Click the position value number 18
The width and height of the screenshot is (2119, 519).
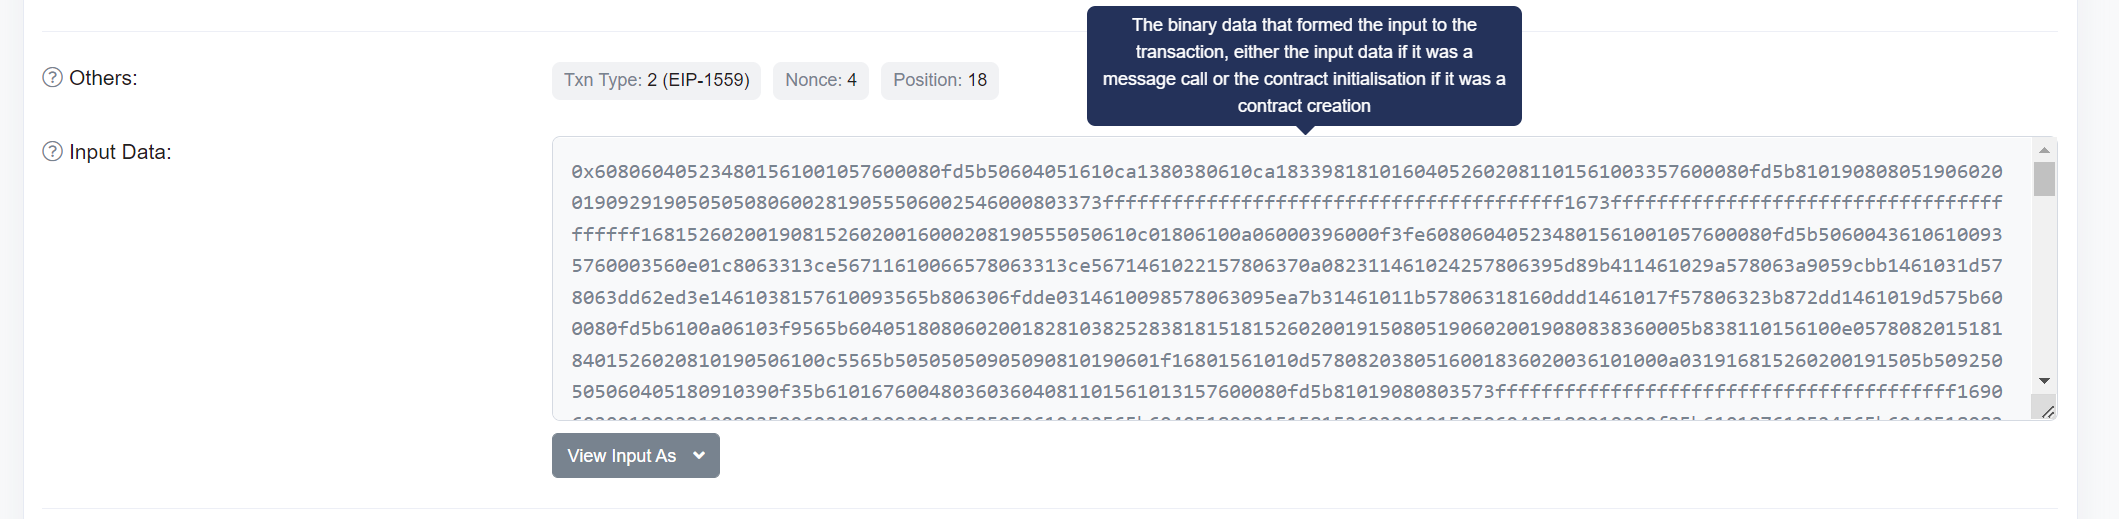coord(977,80)
